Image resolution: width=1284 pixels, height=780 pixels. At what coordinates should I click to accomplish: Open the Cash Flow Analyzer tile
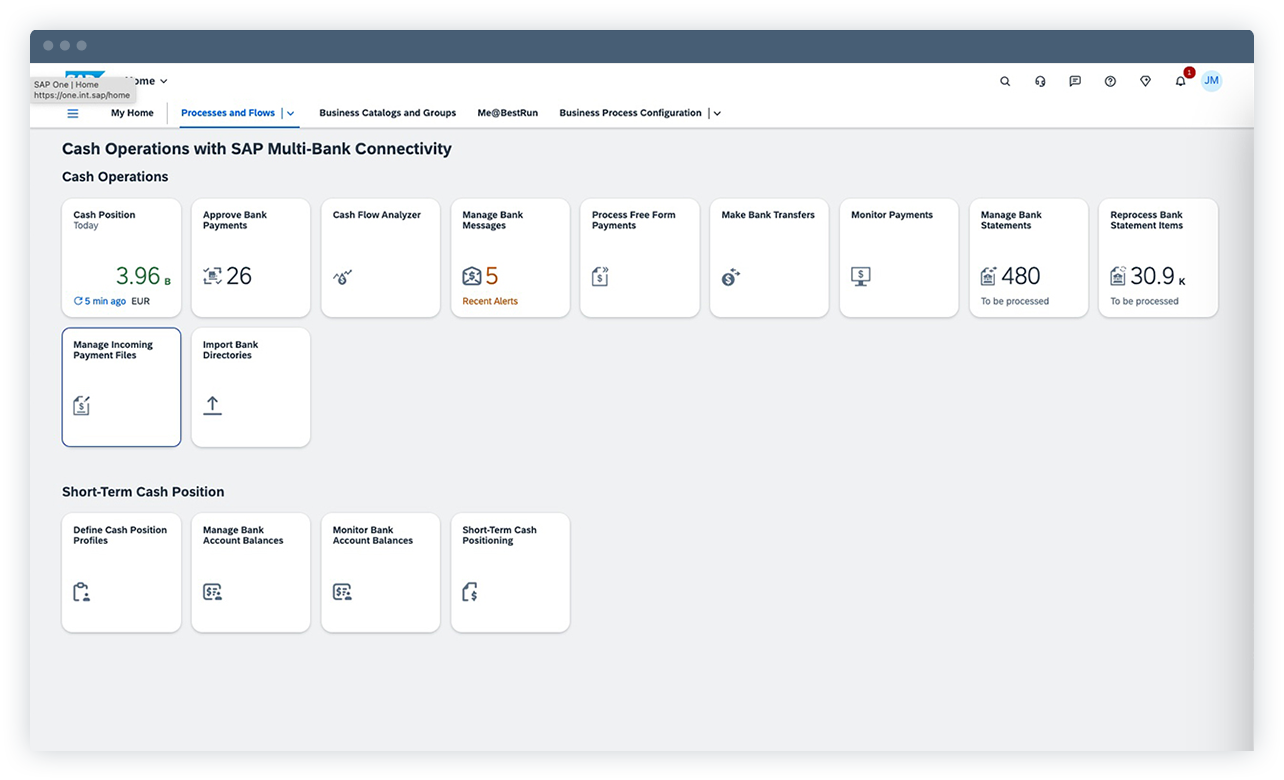point(380,257)
